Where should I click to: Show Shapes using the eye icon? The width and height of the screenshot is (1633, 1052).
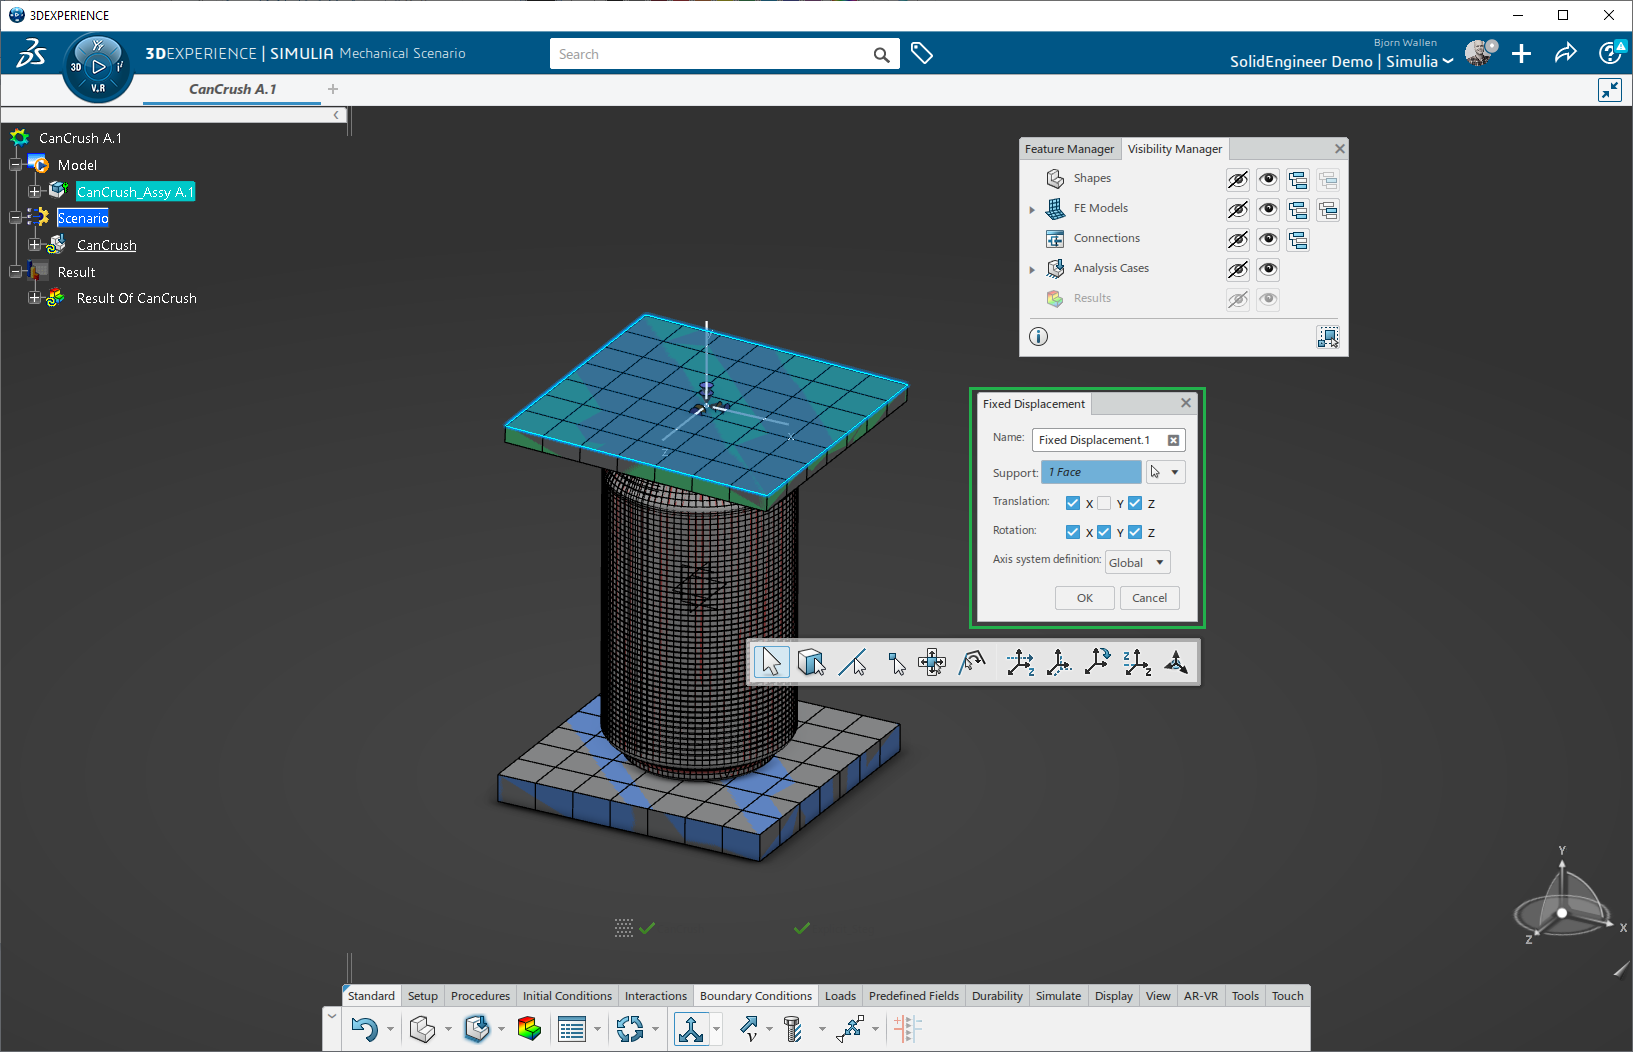tap(1267, 179)
